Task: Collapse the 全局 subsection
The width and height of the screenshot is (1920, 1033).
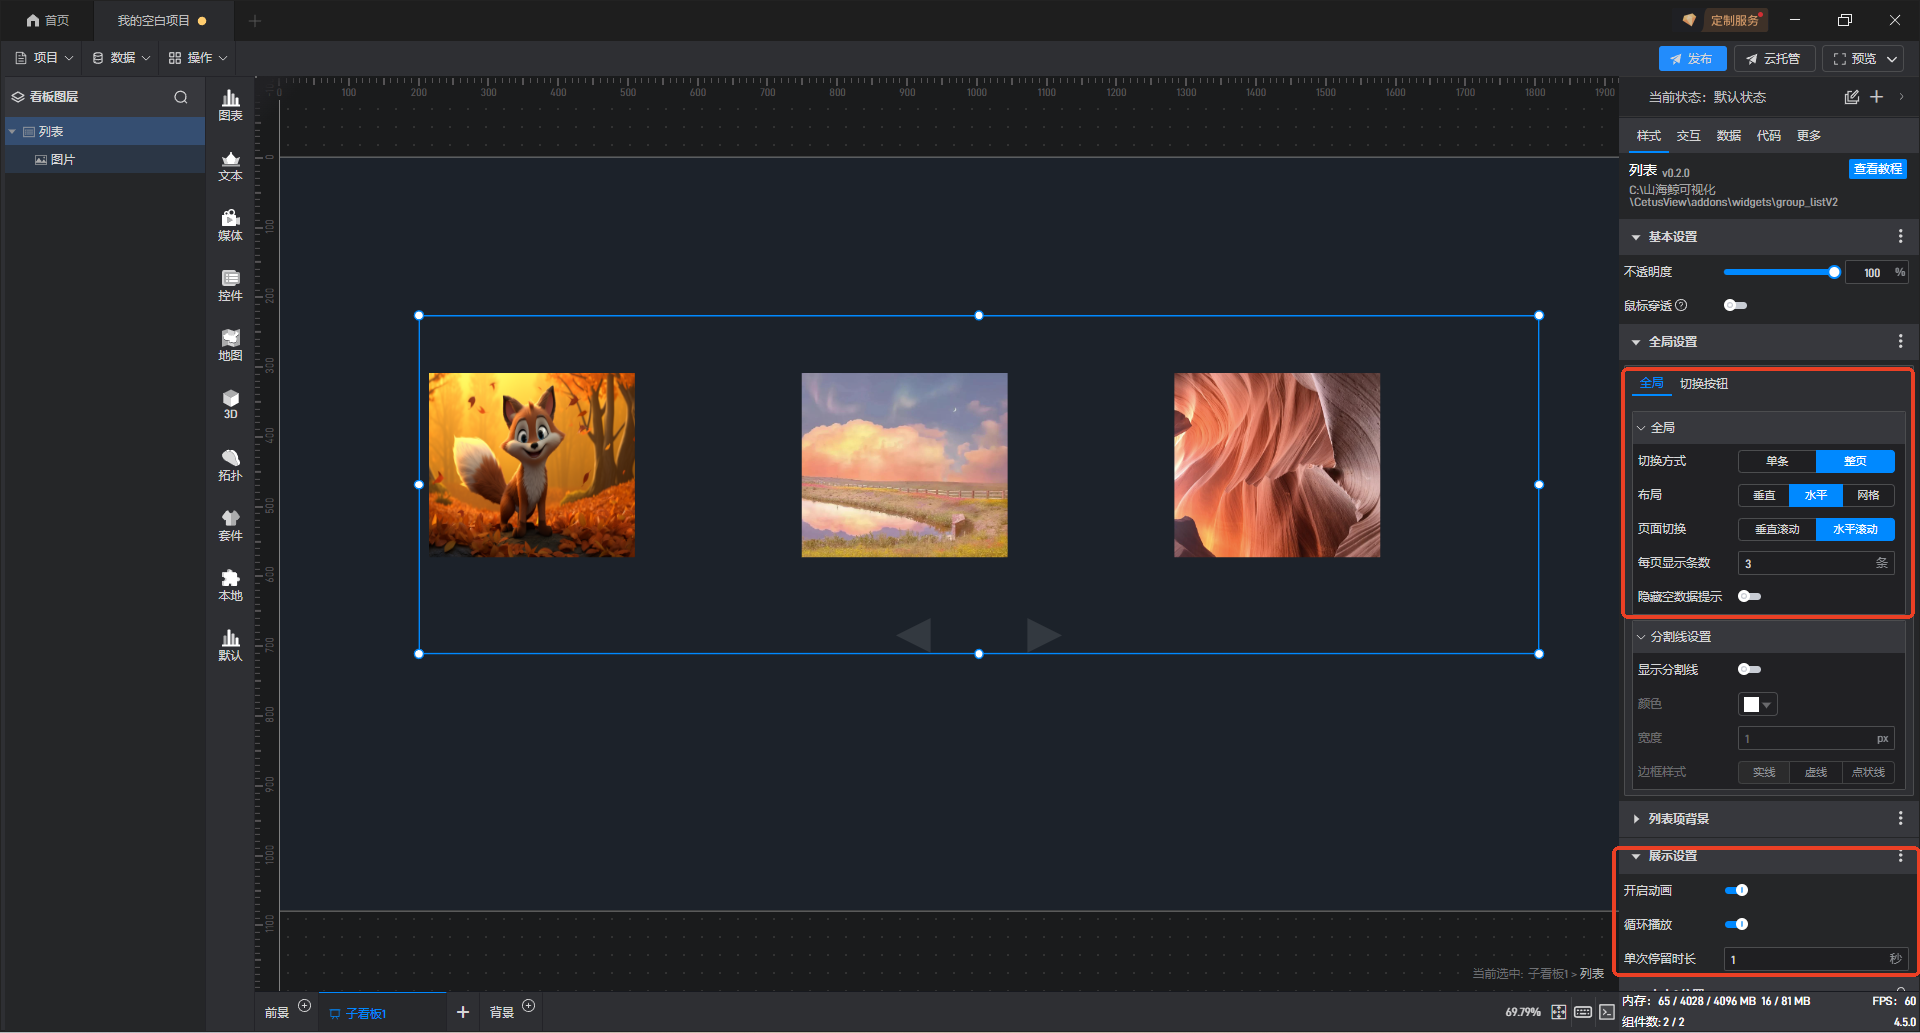Action: (1641, 428)
